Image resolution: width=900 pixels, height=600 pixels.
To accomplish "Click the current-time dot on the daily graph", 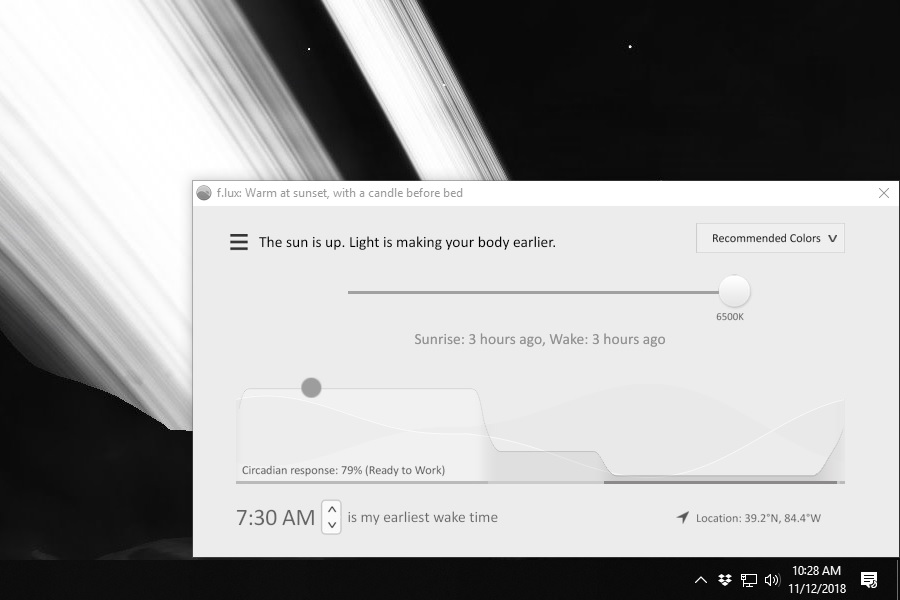I will click(311, 388).
